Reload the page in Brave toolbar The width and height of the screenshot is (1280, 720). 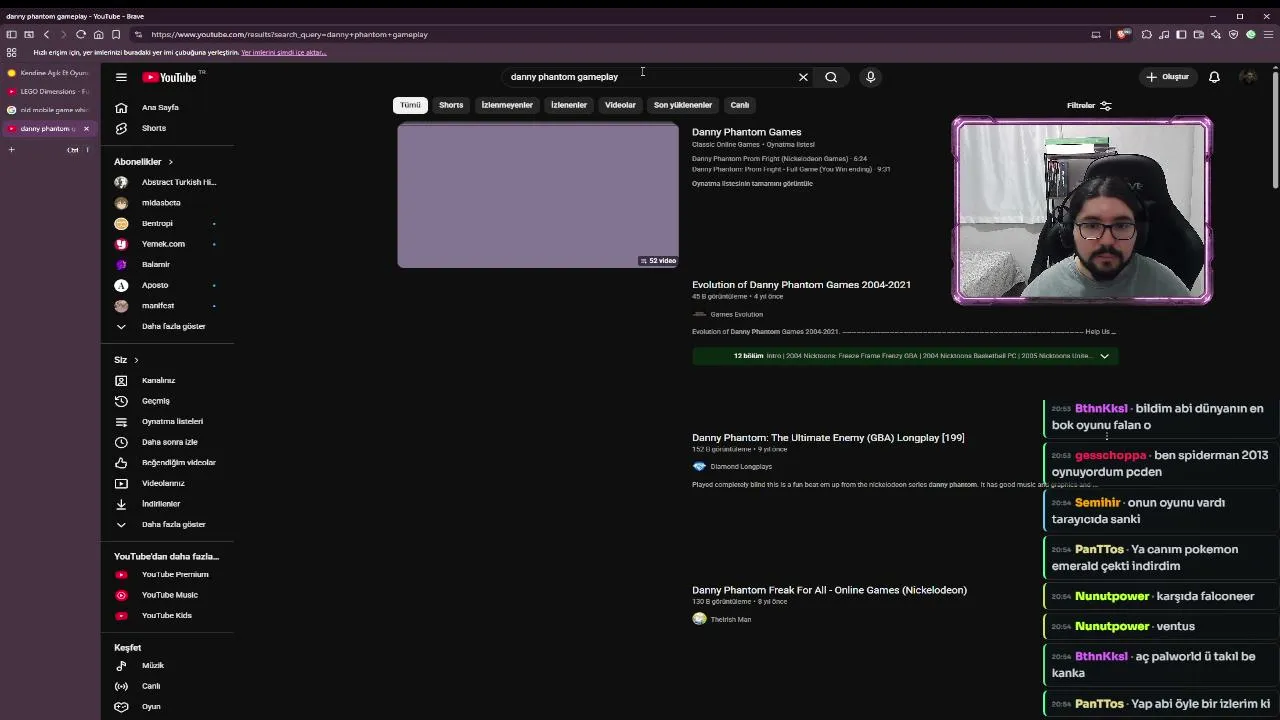tap(81, 34)
